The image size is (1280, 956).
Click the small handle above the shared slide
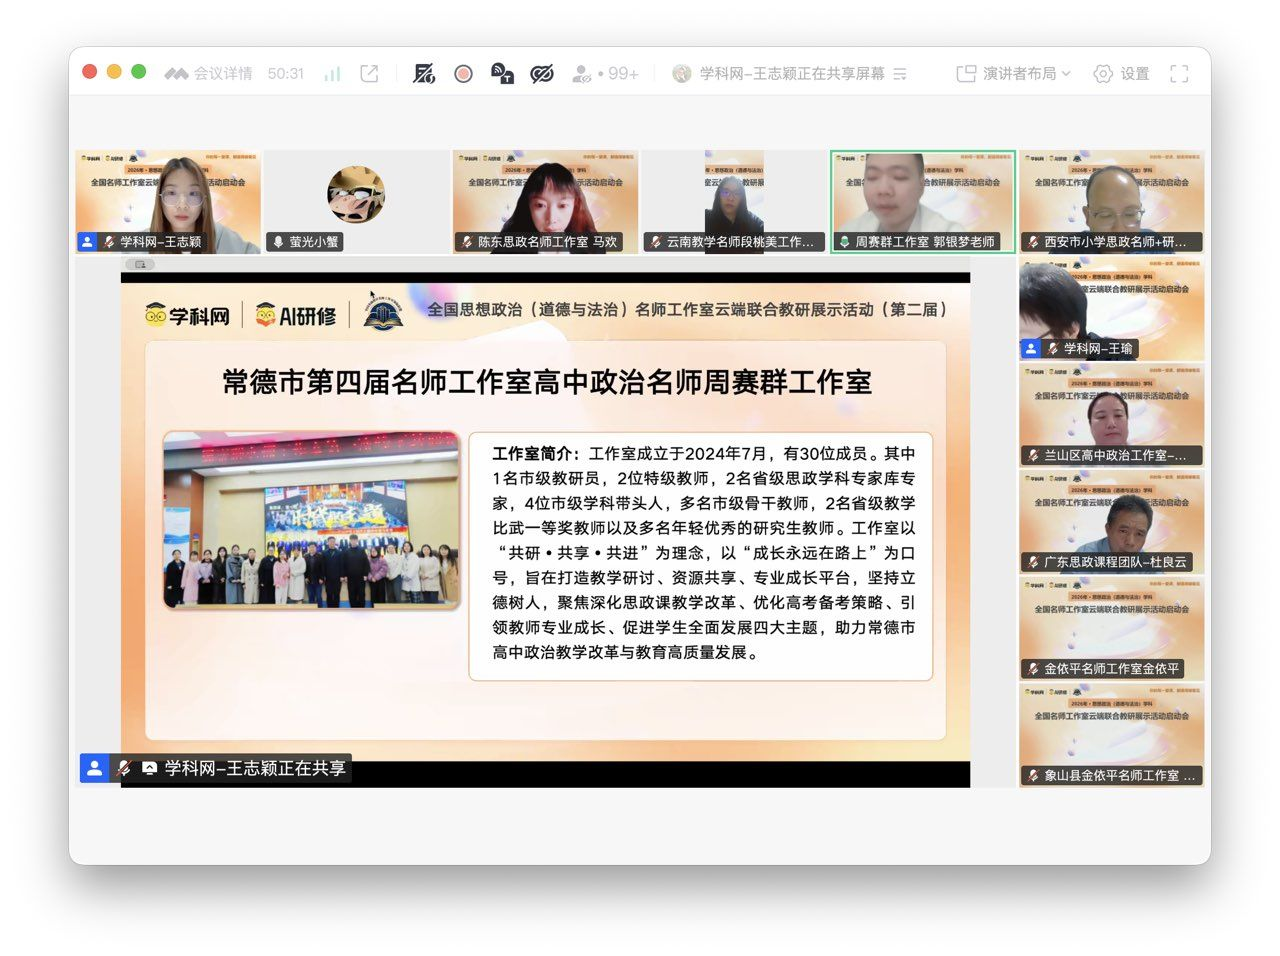point(141,264)
